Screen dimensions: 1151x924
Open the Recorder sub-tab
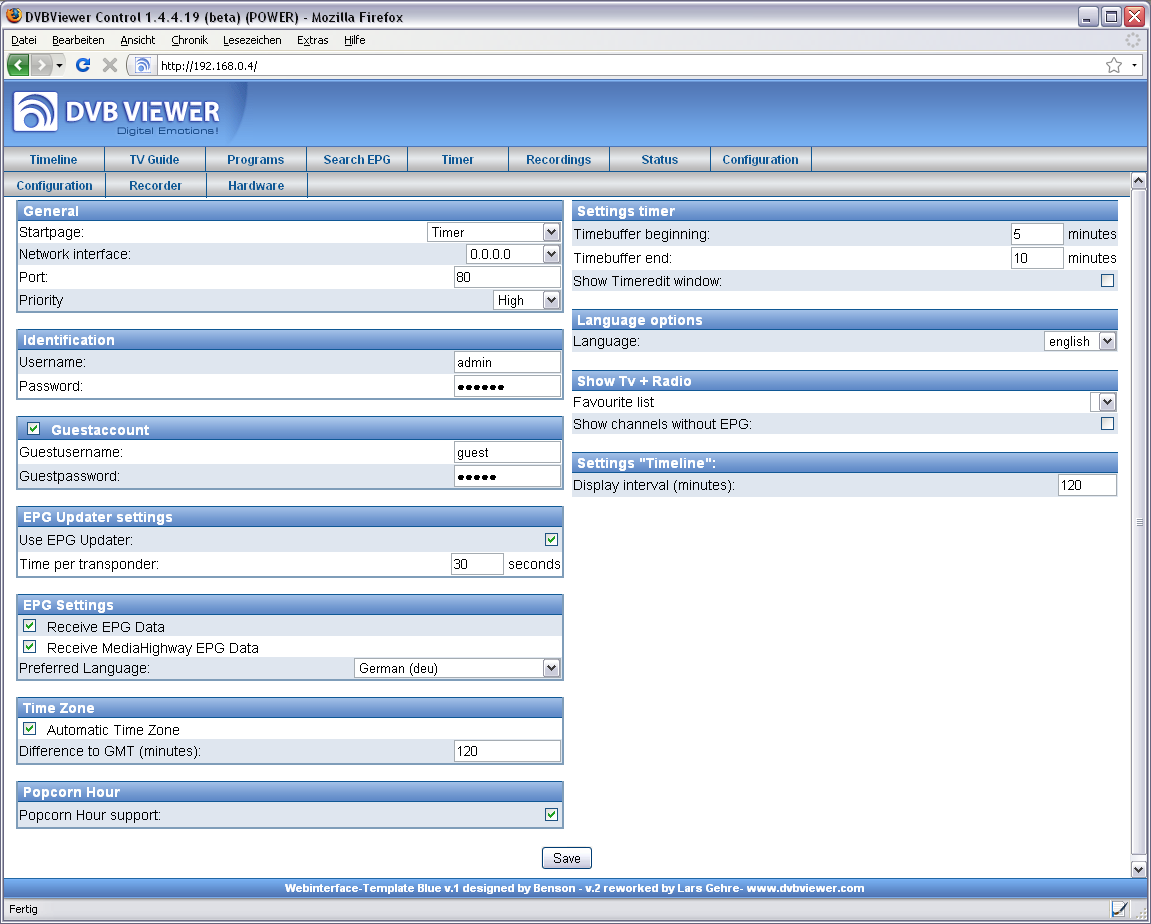155,185
